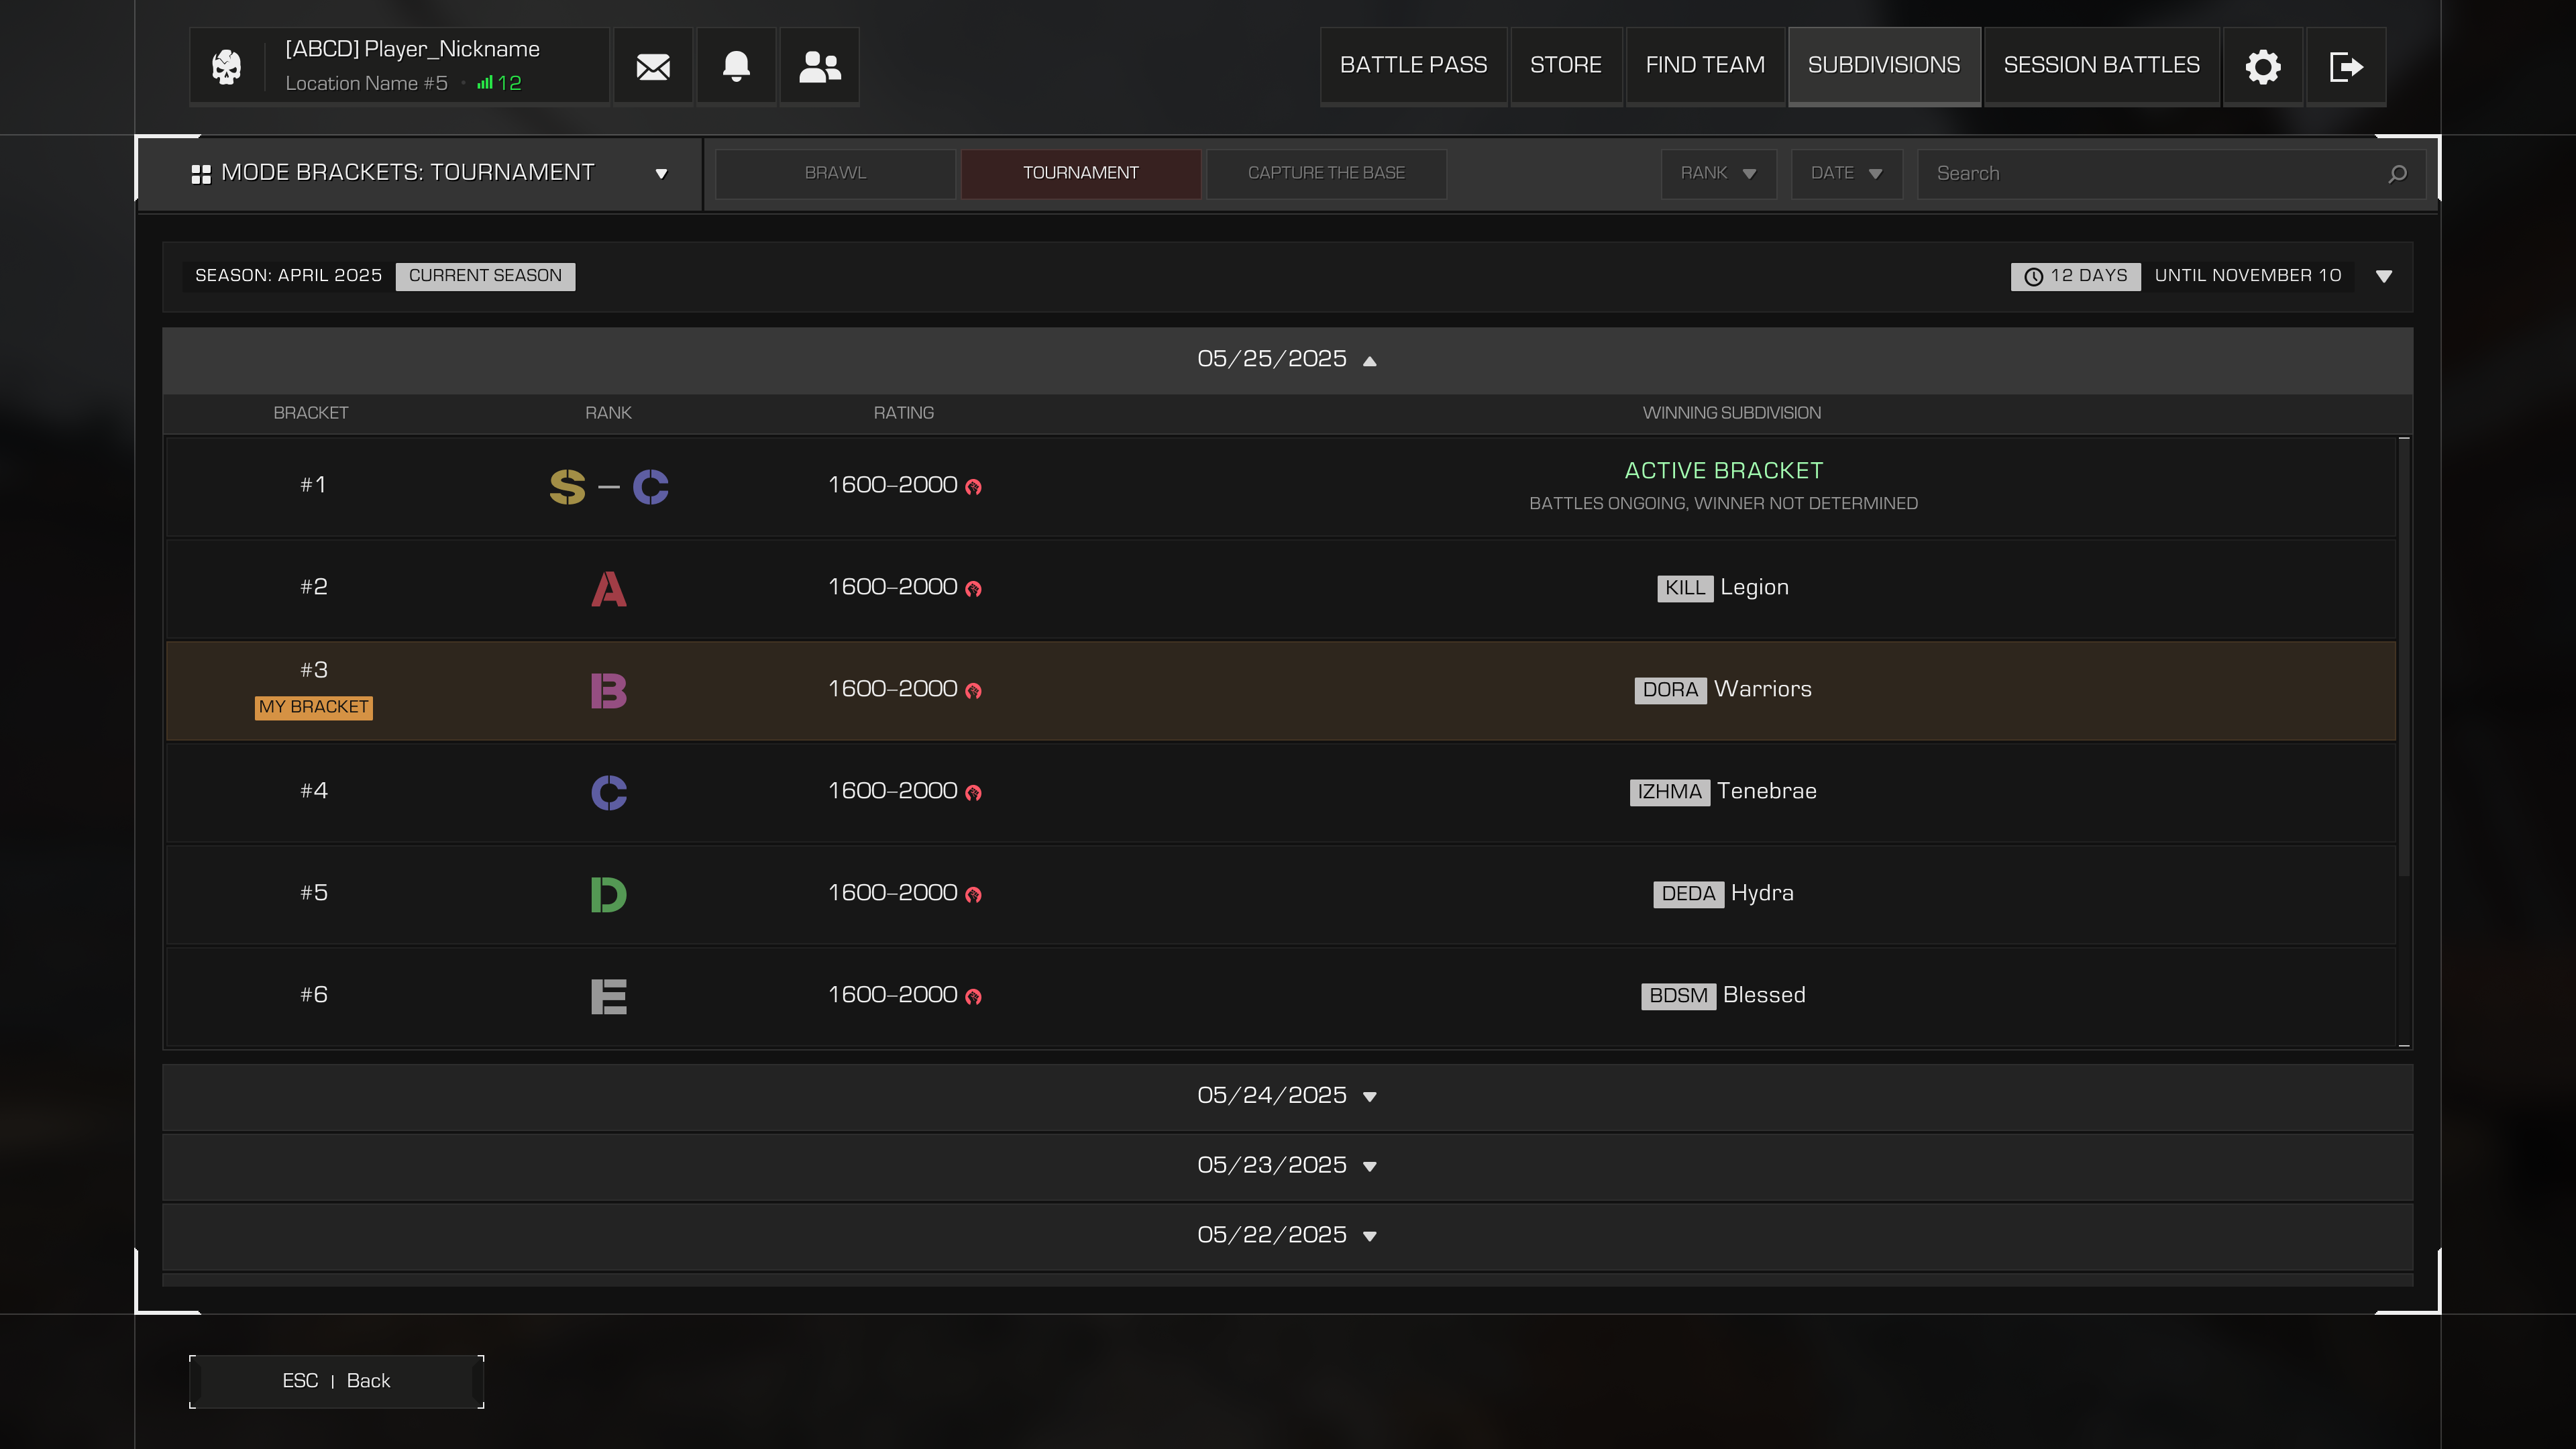Click the rating icon in bracket #2 row
2576x1449 pixels.
973,589
